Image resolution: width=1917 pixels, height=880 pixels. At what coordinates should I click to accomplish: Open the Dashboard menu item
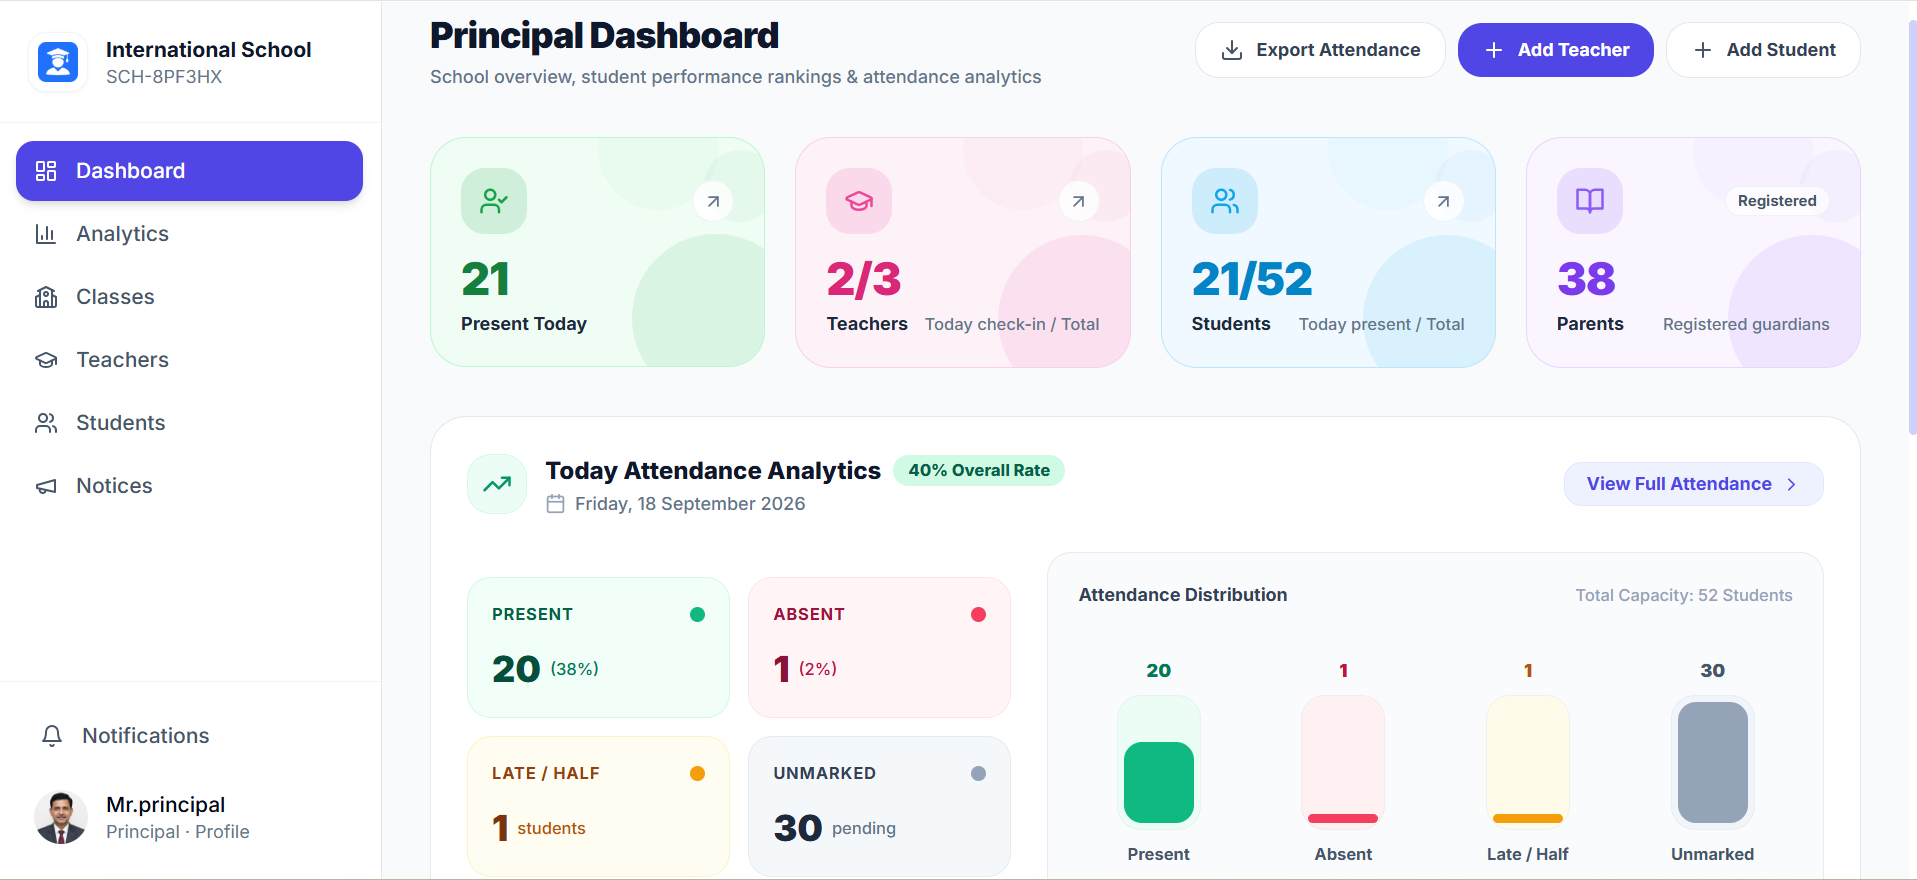(x=189, y=171)
